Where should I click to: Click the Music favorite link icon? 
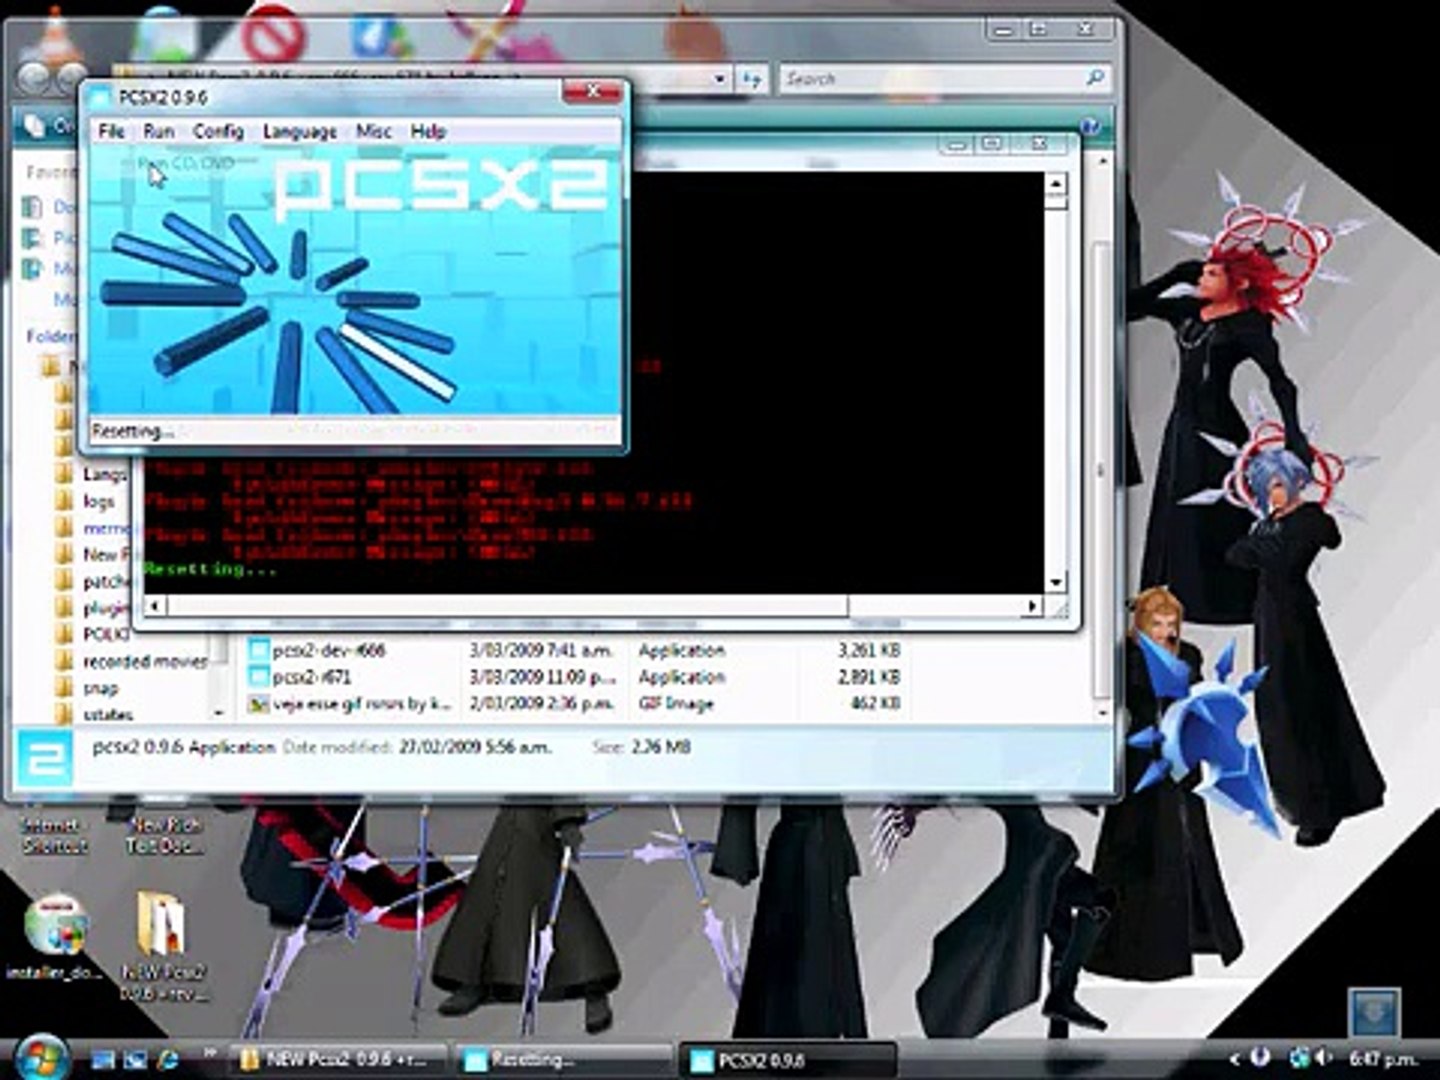33,268
